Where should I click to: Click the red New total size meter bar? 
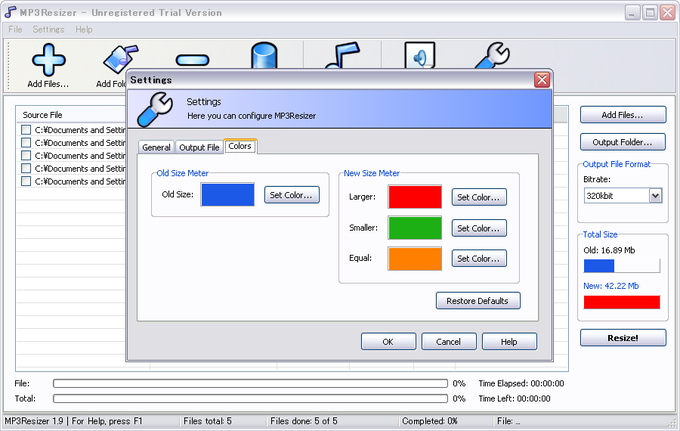click(x=622, y=302)
